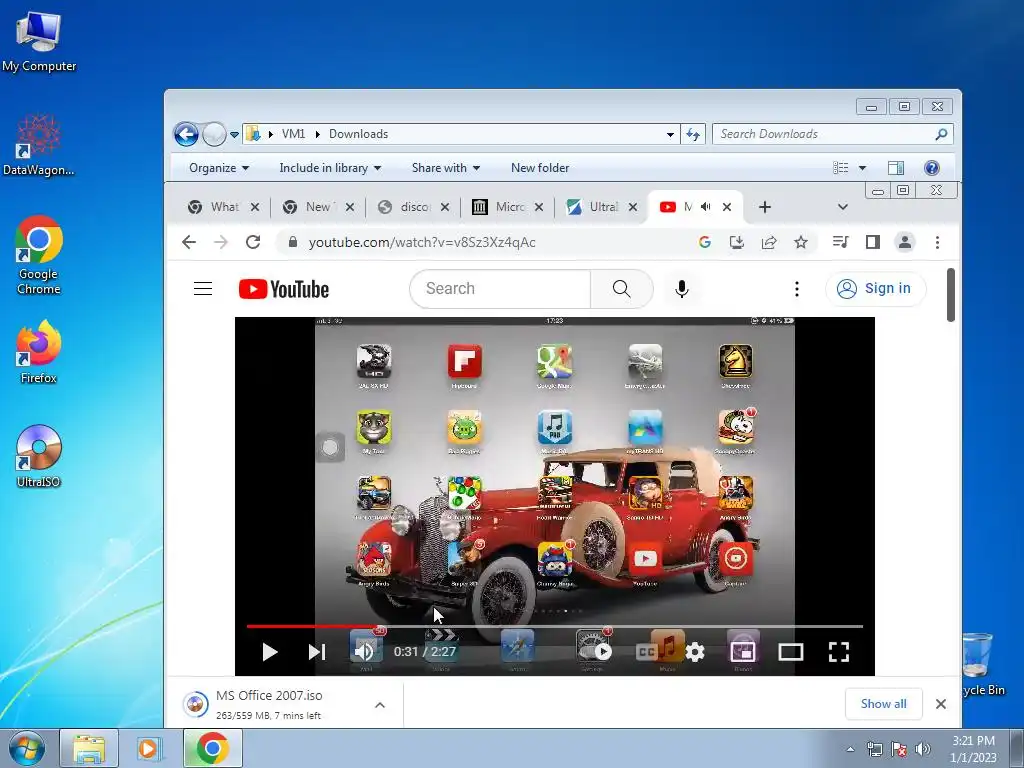Select the Downloads breadcrumb in Explorer

coord(358,134)
